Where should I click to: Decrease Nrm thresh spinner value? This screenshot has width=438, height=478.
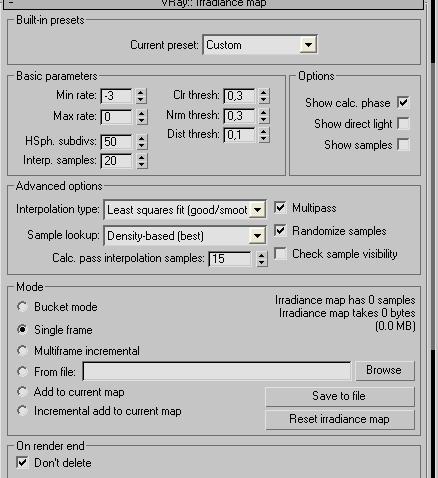point(263,119)
